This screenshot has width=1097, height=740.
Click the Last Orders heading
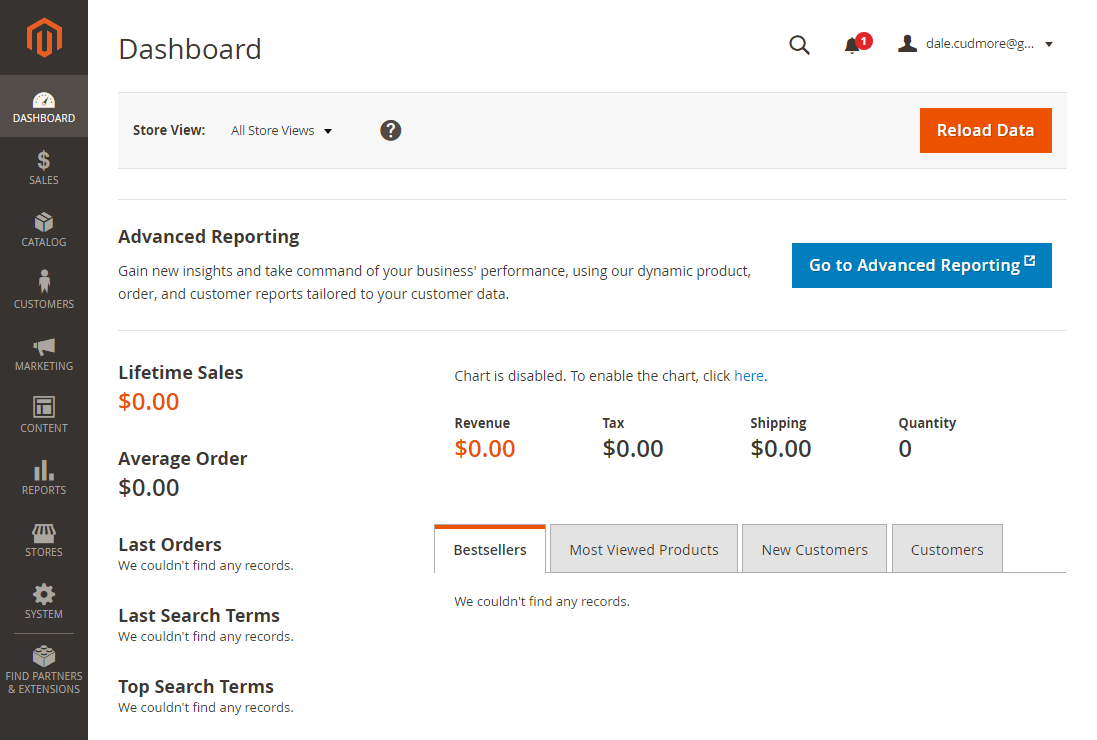pos(170,545)
